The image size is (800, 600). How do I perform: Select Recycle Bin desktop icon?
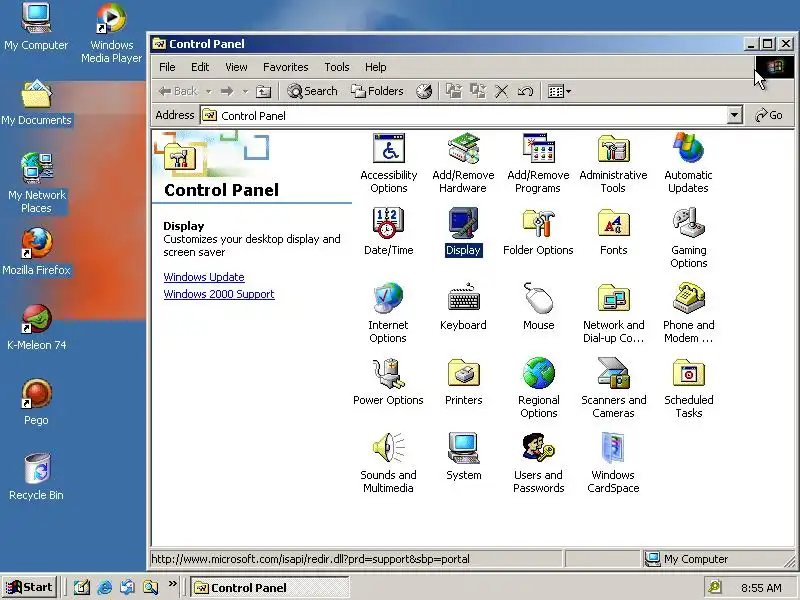[36, 477]
